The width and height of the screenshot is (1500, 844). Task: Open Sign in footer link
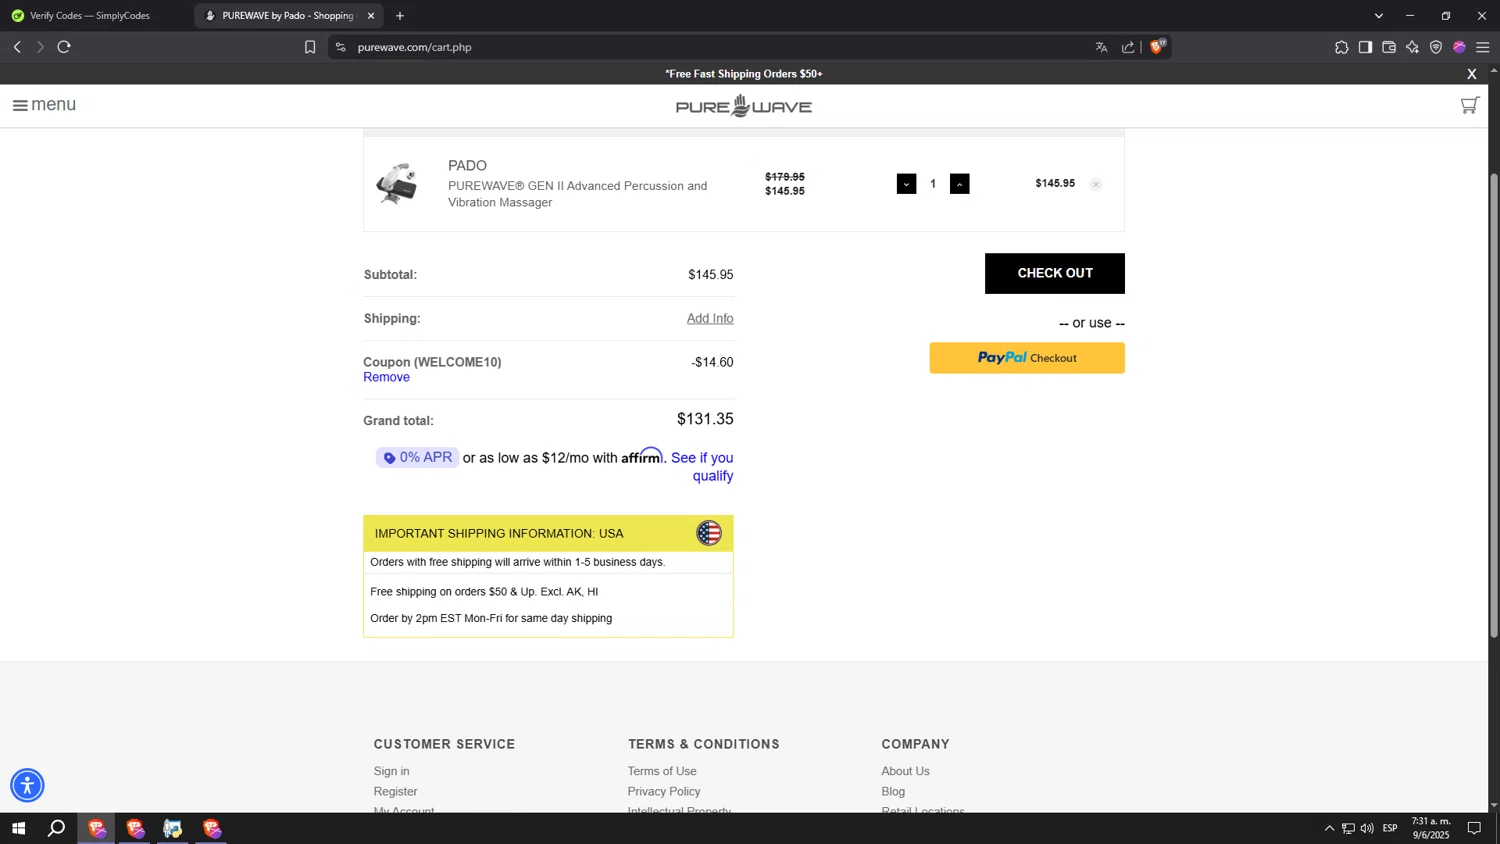[x=391, y=771]
